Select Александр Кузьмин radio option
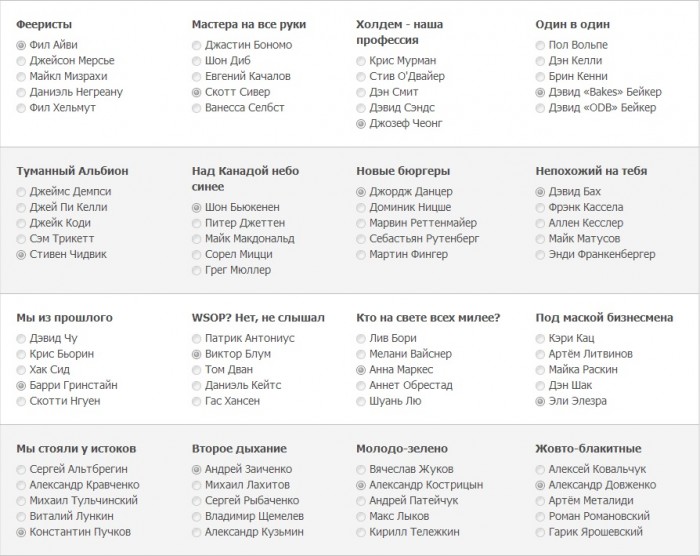The height and width of the screenshot is (556, 700). coord(197,531)
